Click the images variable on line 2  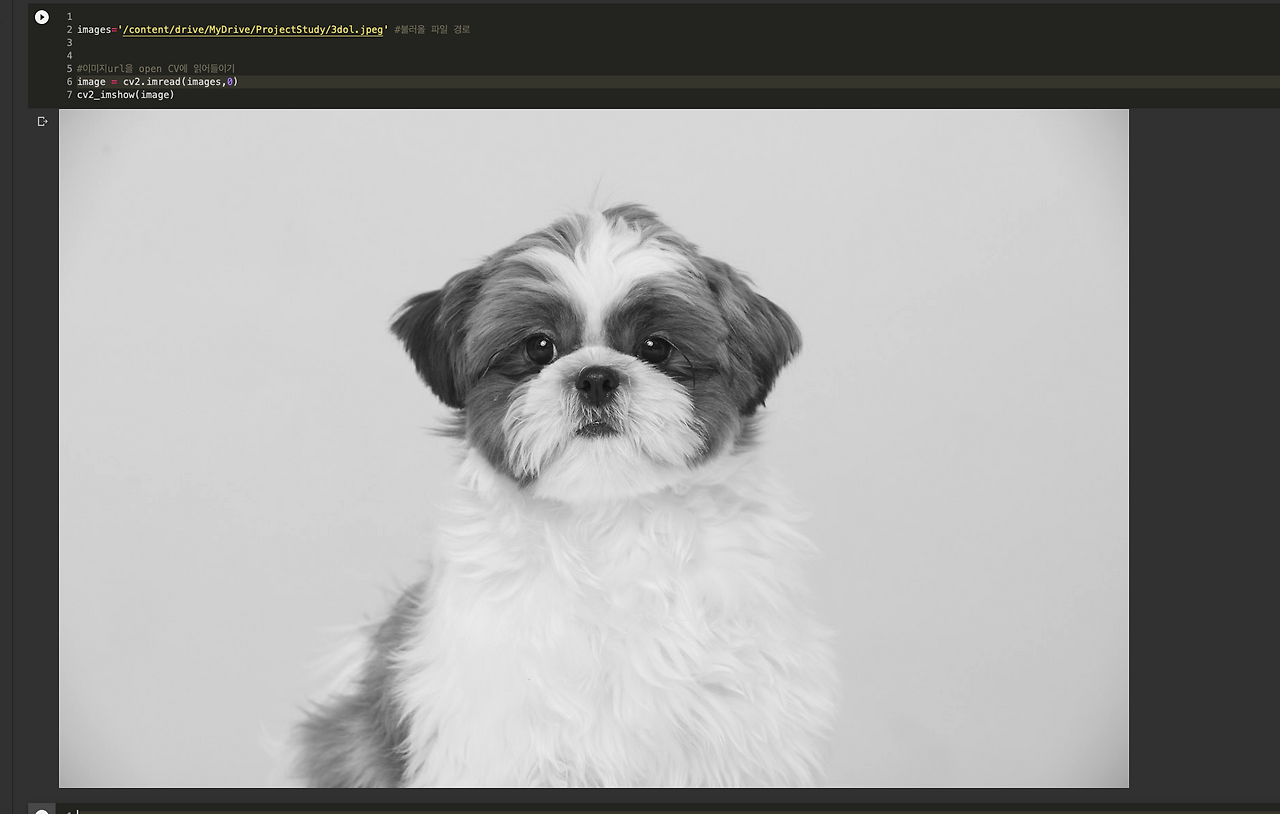click(x=92, y=29)
